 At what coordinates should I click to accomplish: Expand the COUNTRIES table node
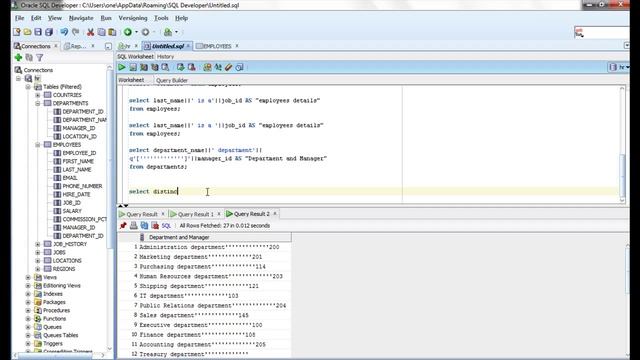38,95
